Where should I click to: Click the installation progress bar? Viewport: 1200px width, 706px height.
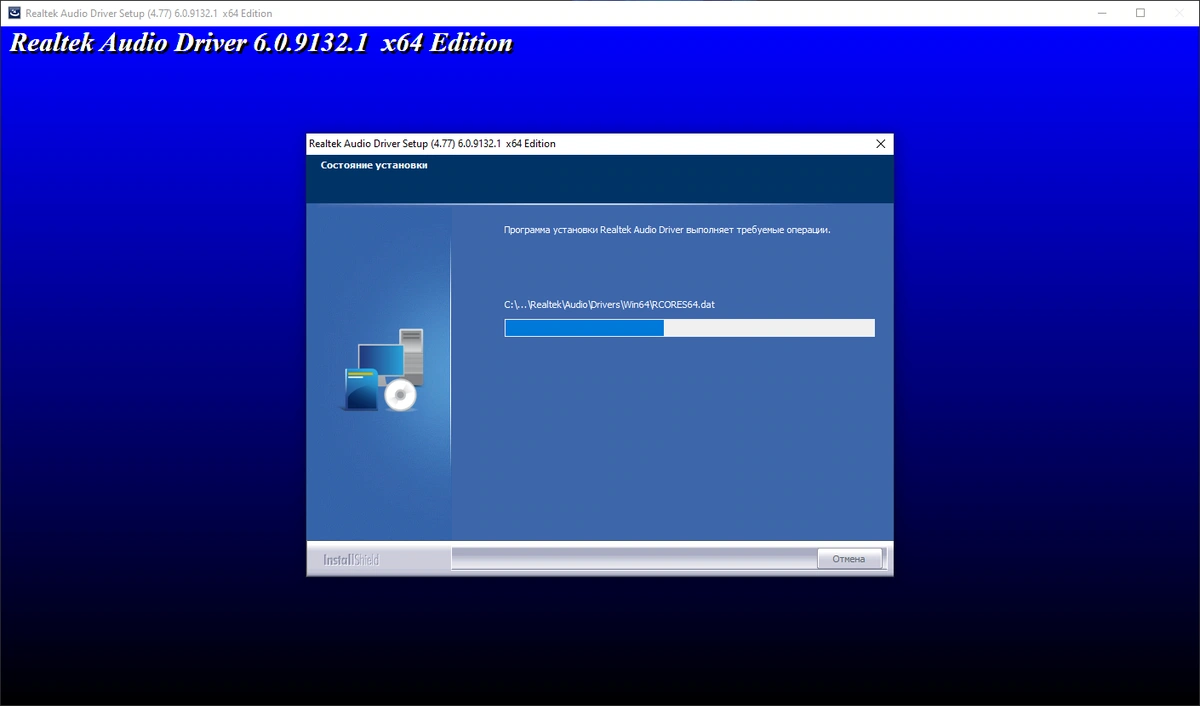tap(689, 328)
